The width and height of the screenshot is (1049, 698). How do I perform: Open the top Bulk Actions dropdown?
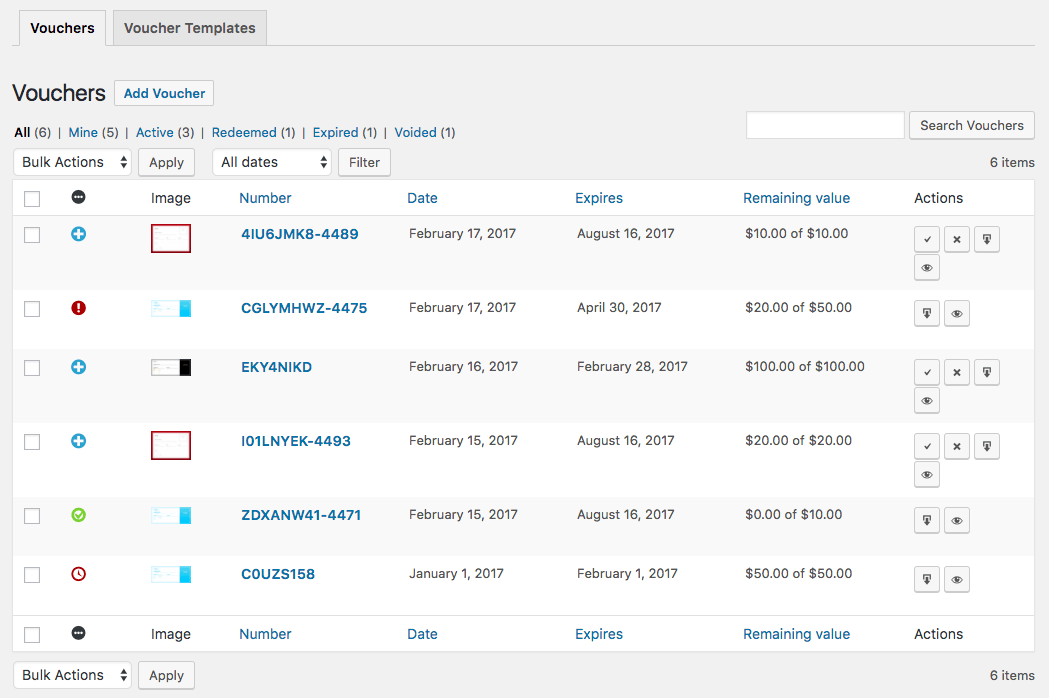click(x=72, y=162)
